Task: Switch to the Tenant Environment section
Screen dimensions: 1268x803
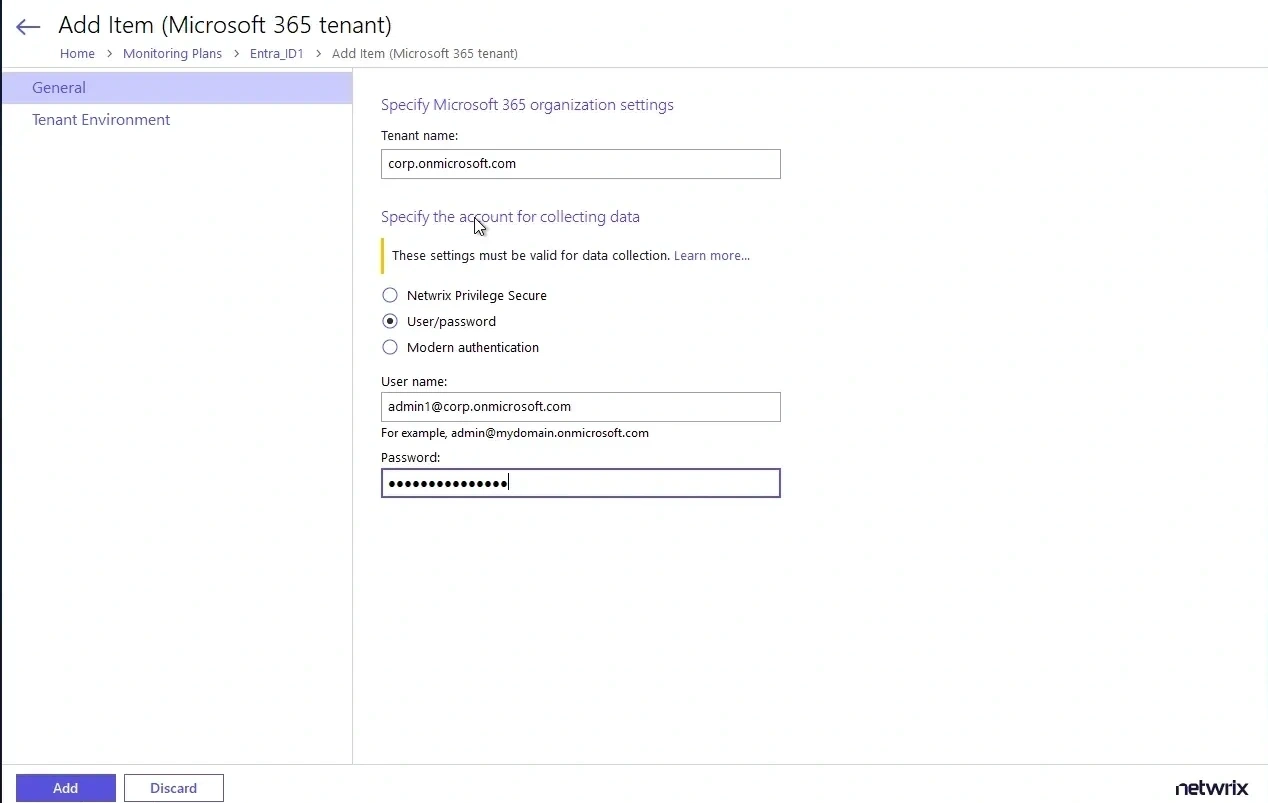Action: [101, 119]
